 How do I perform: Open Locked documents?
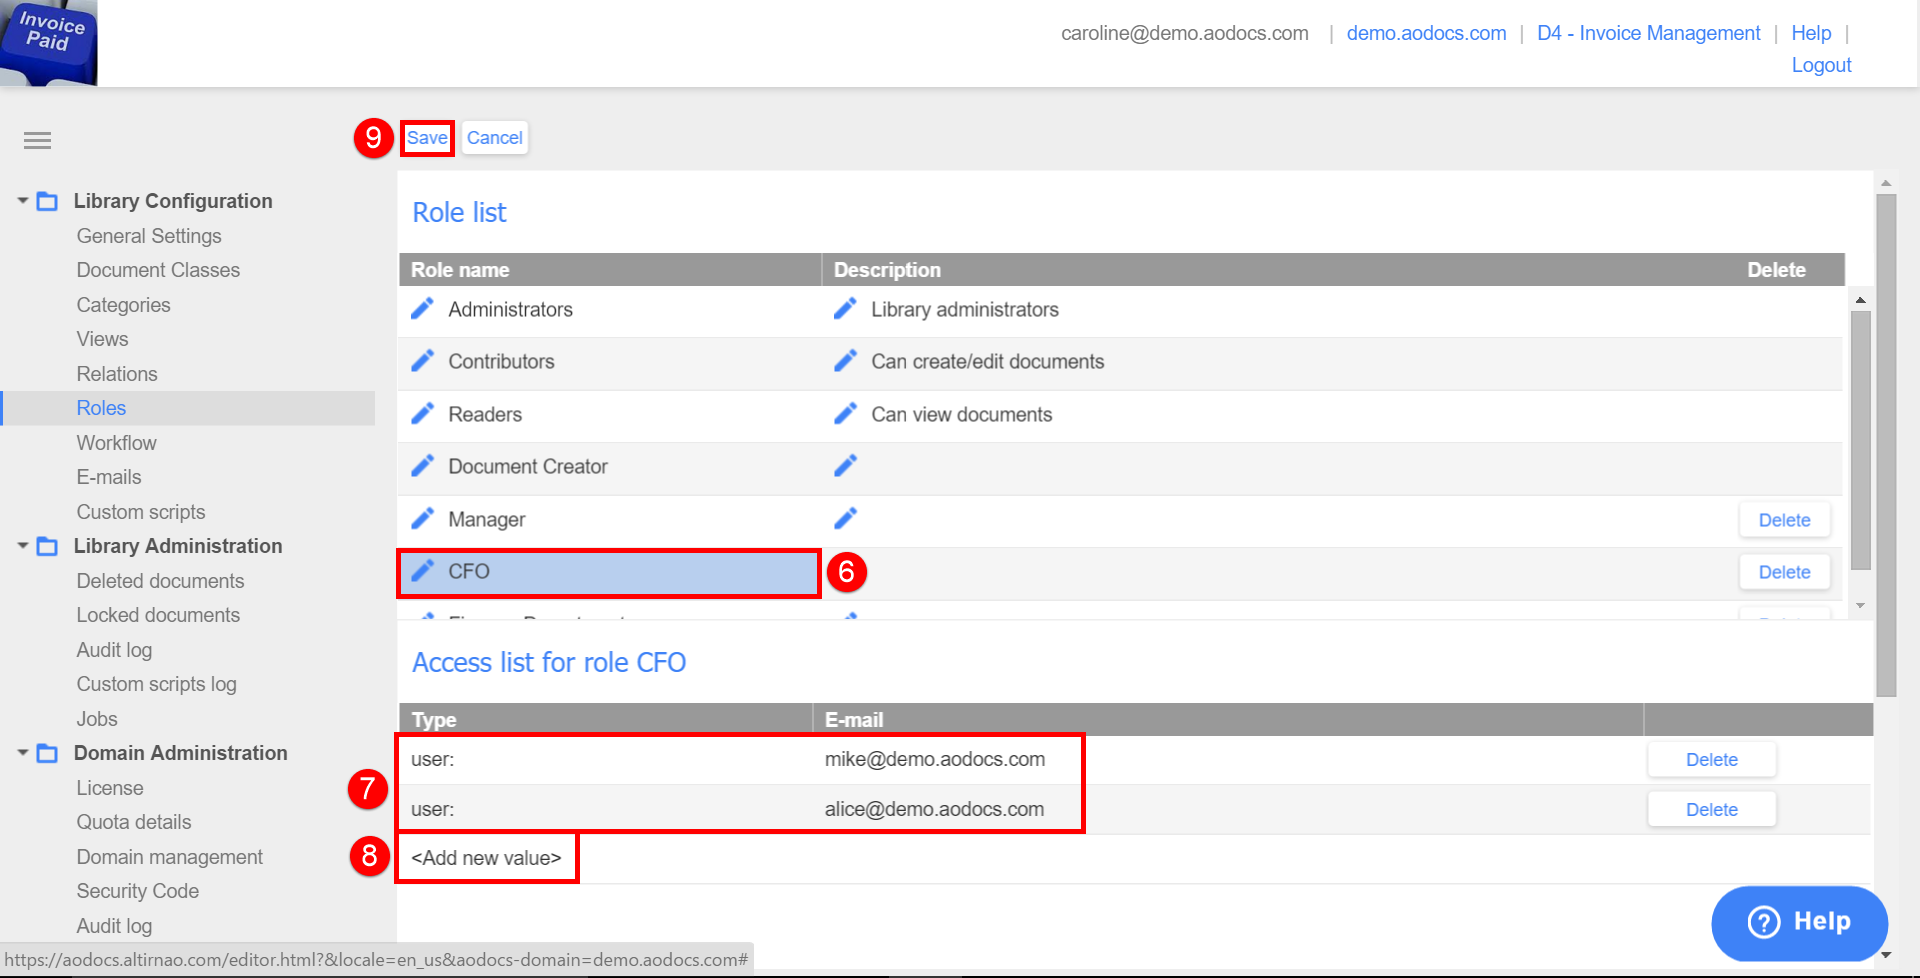pyautogui.click(x=158, y=615)
